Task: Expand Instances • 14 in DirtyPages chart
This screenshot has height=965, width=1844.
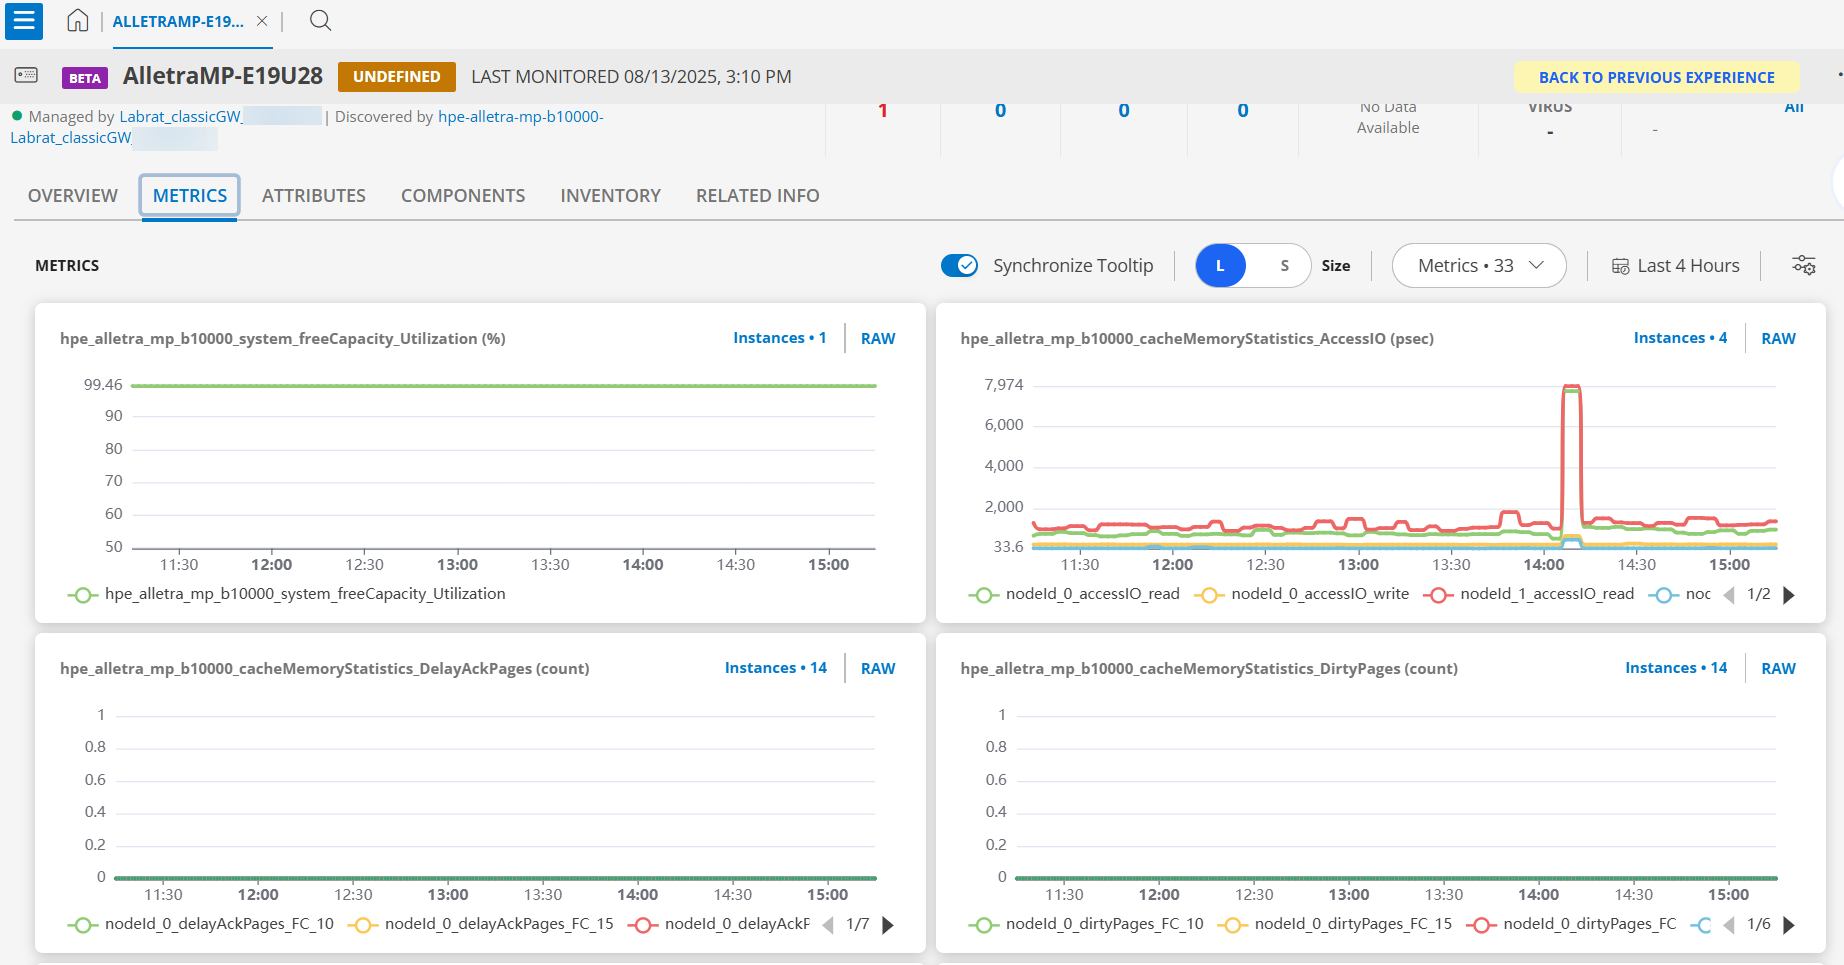Action: (1676, 668)
